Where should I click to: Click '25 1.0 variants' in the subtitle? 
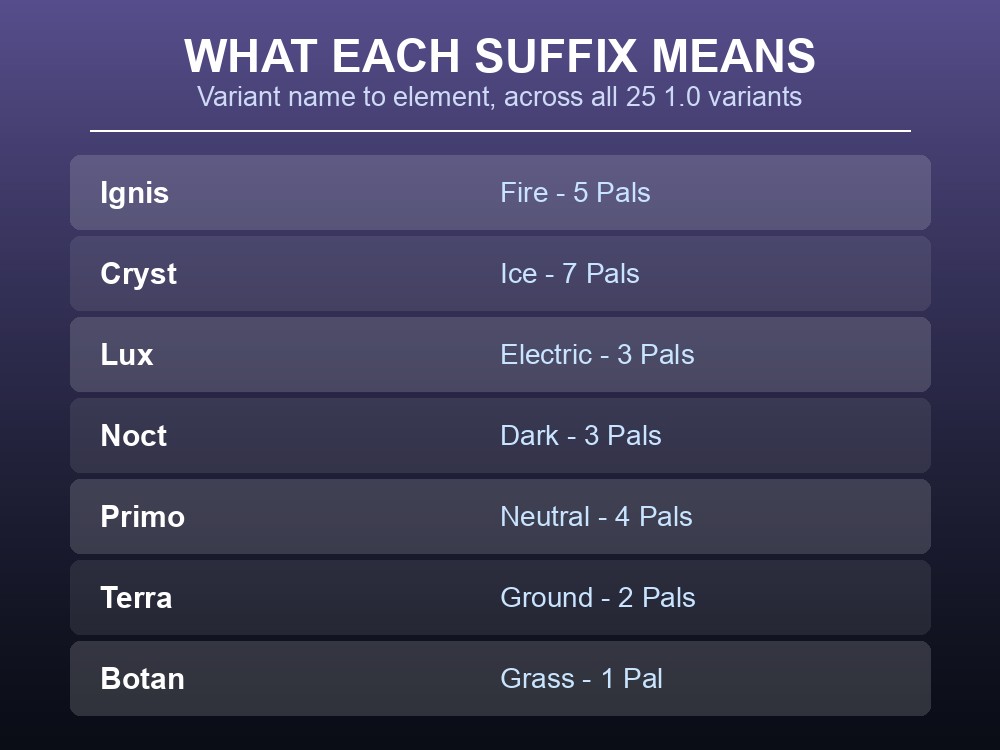[714, 97]
